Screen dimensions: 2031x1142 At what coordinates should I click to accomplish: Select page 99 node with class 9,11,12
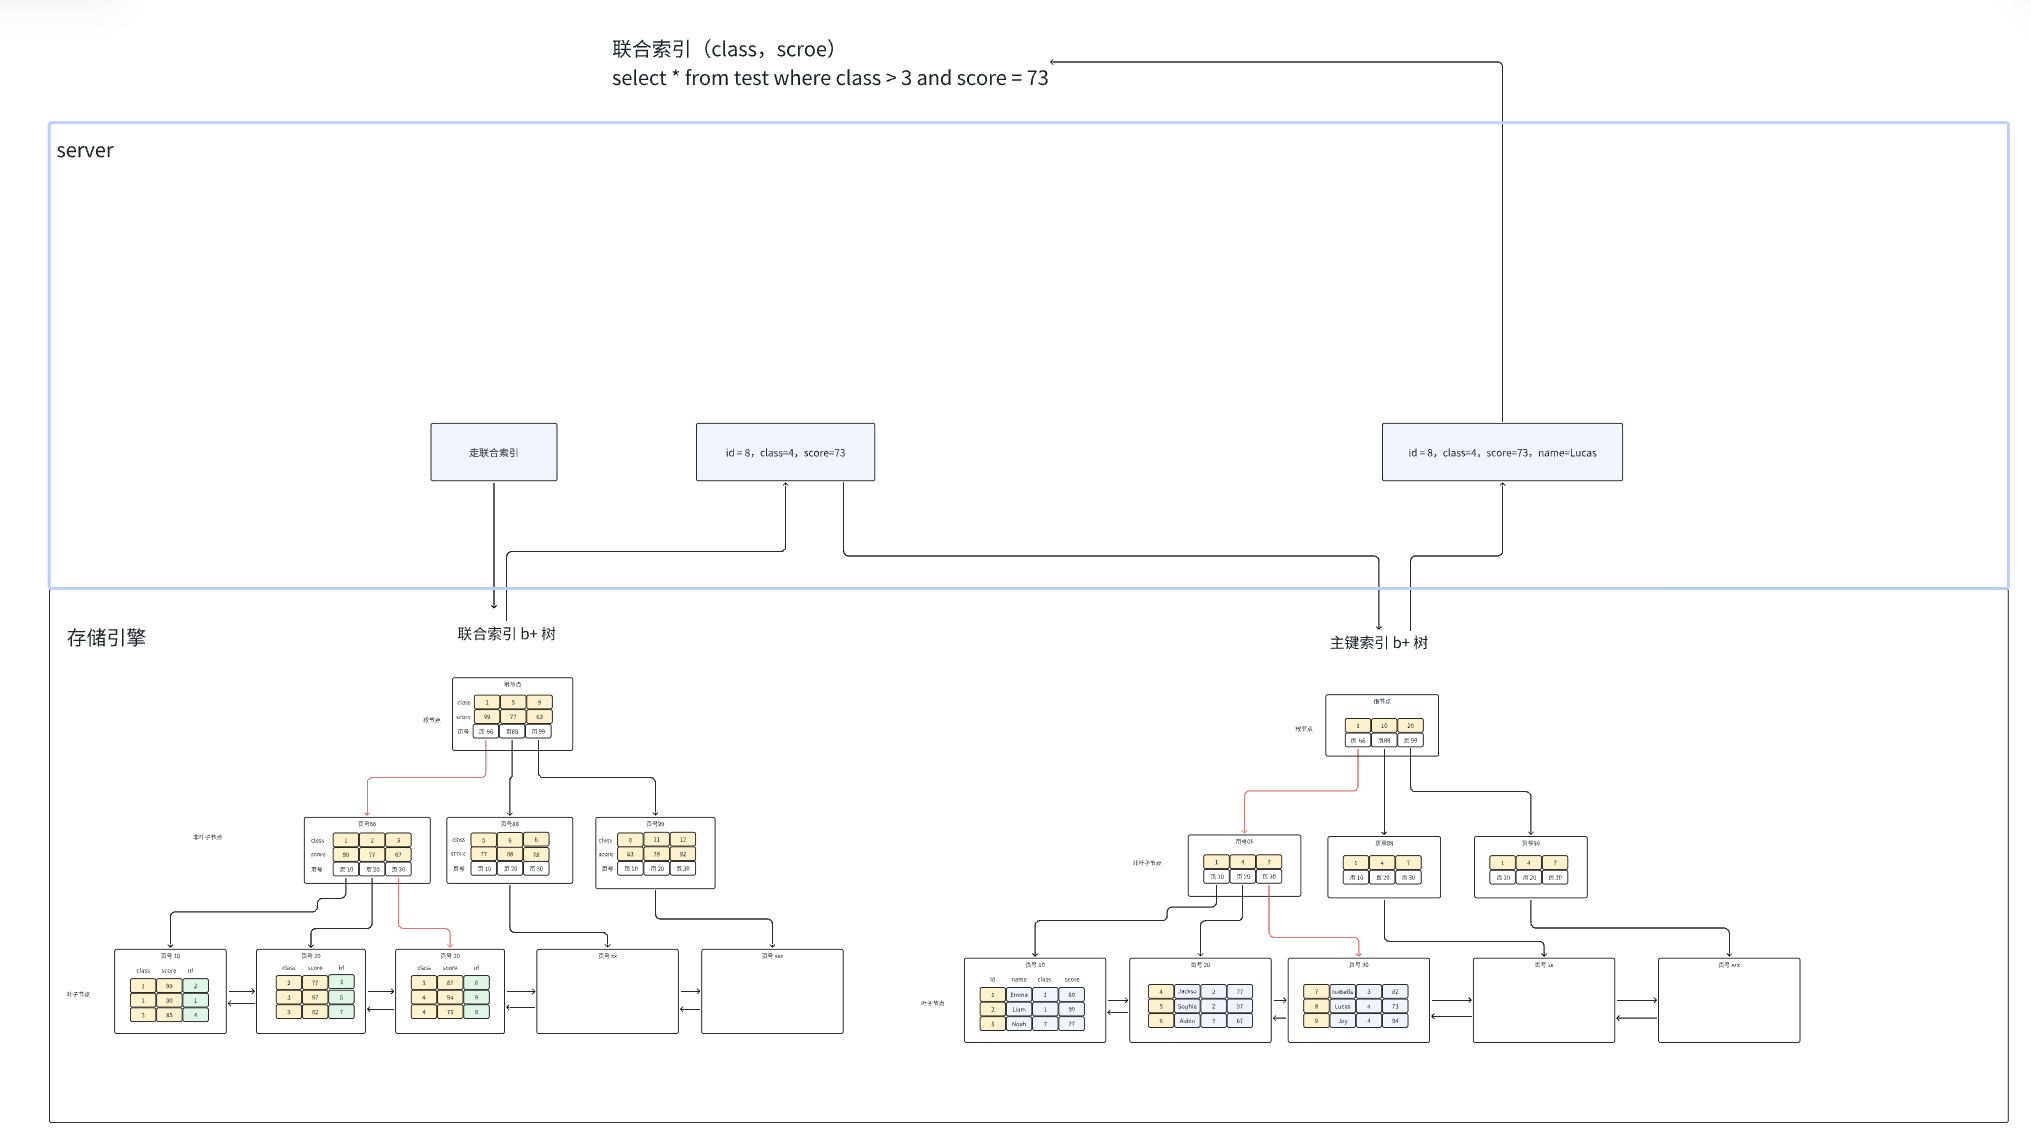point(655,853)
